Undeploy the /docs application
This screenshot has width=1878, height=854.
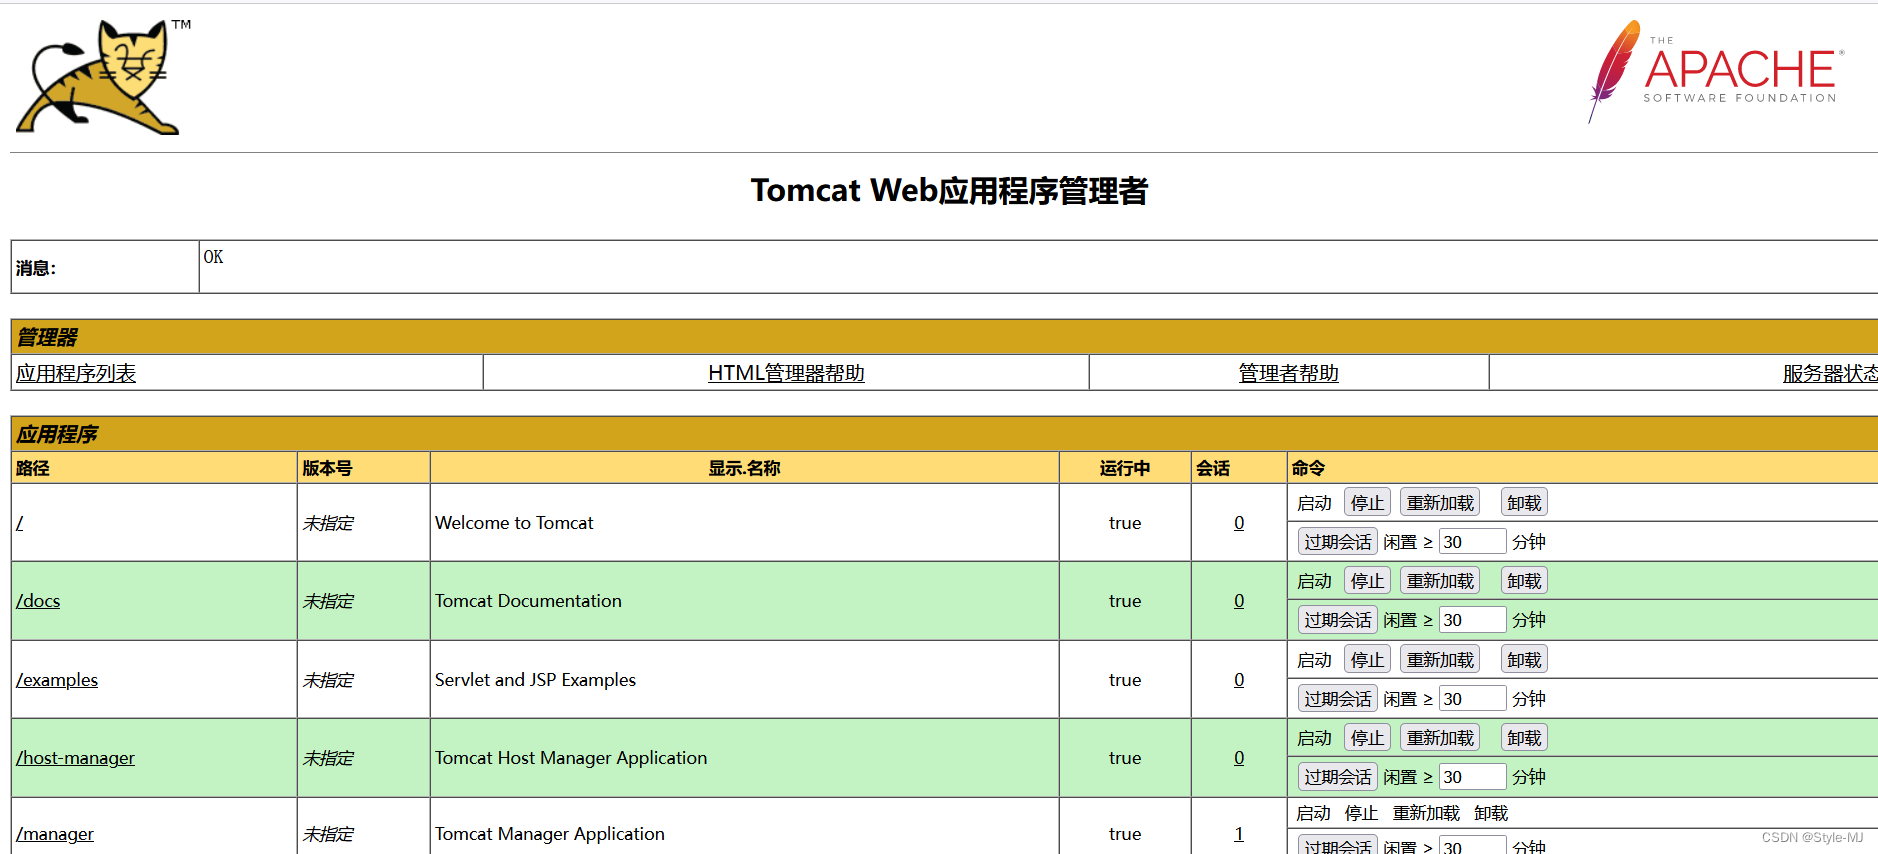pyautogui.click(x=1524, y=581)
